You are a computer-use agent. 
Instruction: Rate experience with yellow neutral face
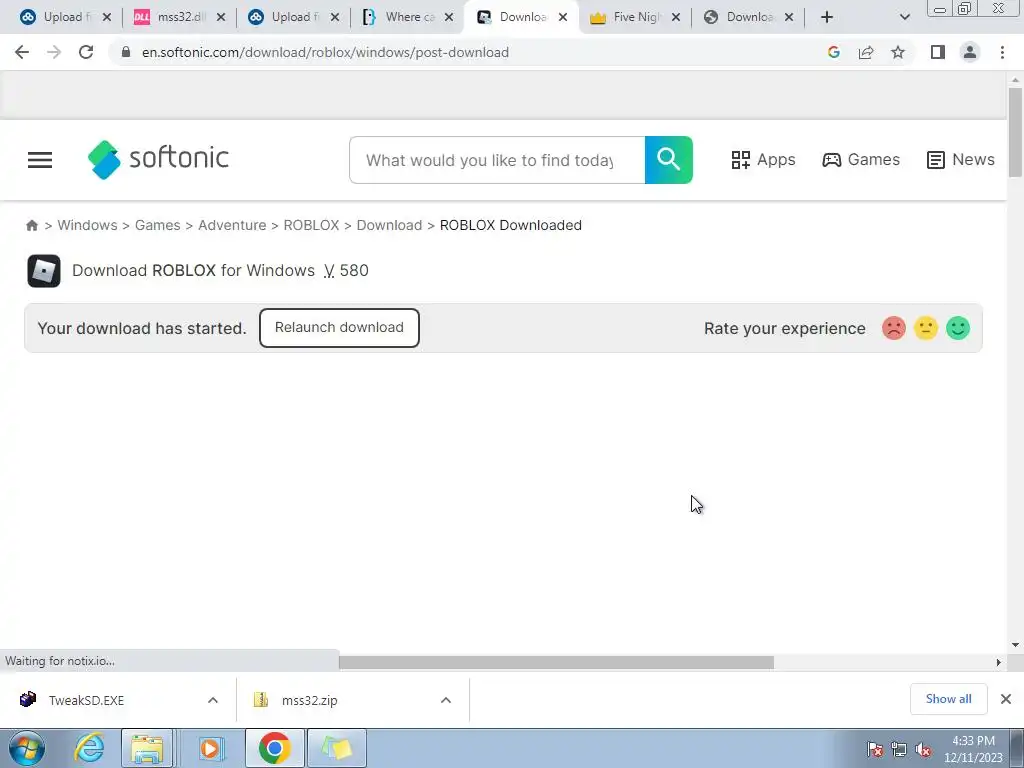(925, 328)
